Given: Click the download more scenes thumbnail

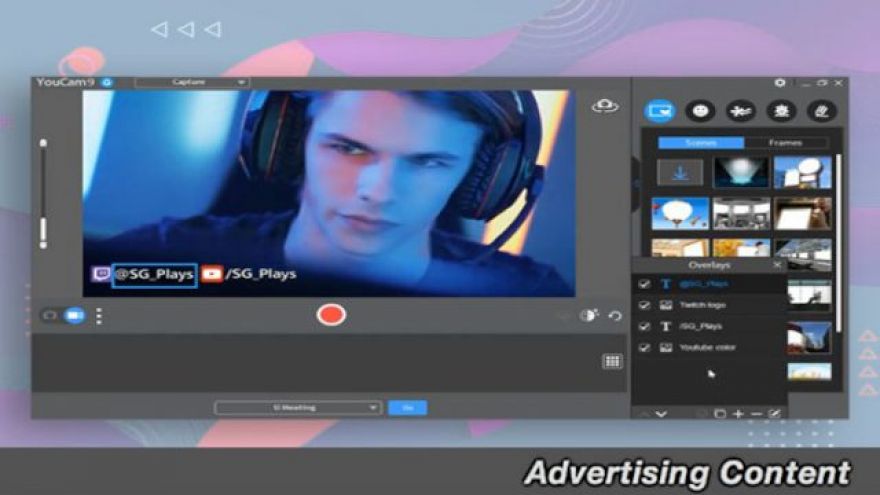Looking at the screenshot, I should click(680, 172).
